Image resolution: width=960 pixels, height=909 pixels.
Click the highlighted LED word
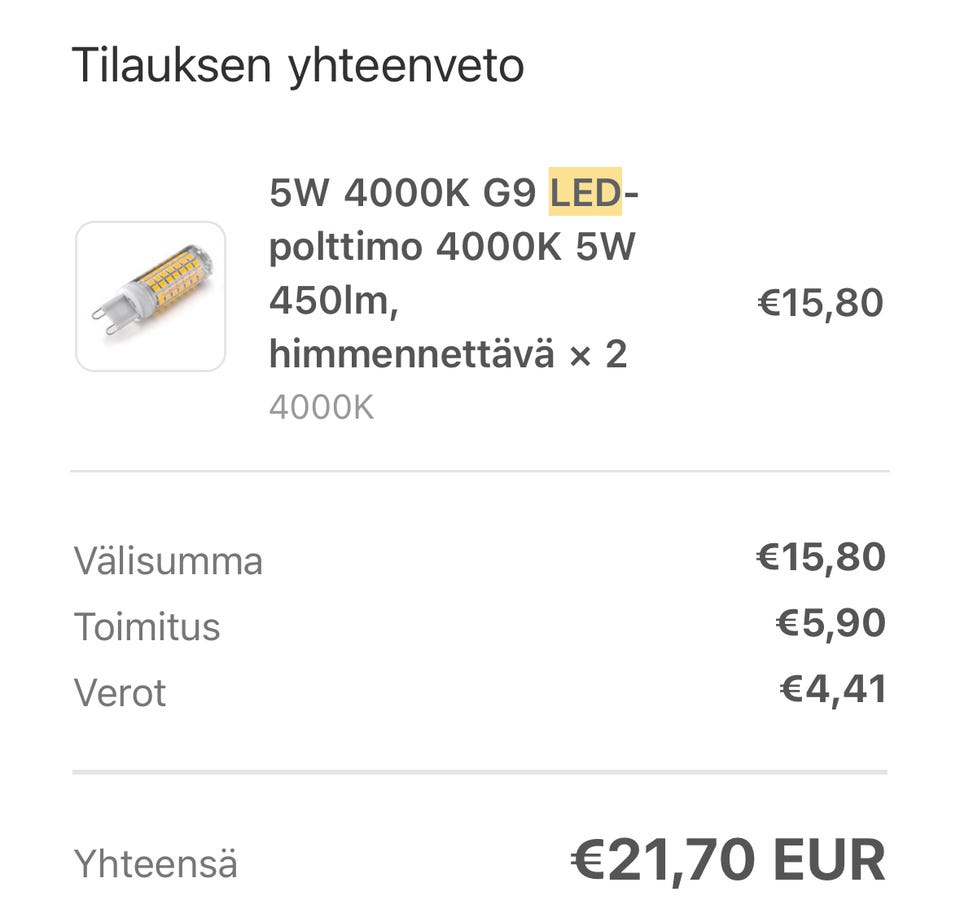[x=585, y=193]
